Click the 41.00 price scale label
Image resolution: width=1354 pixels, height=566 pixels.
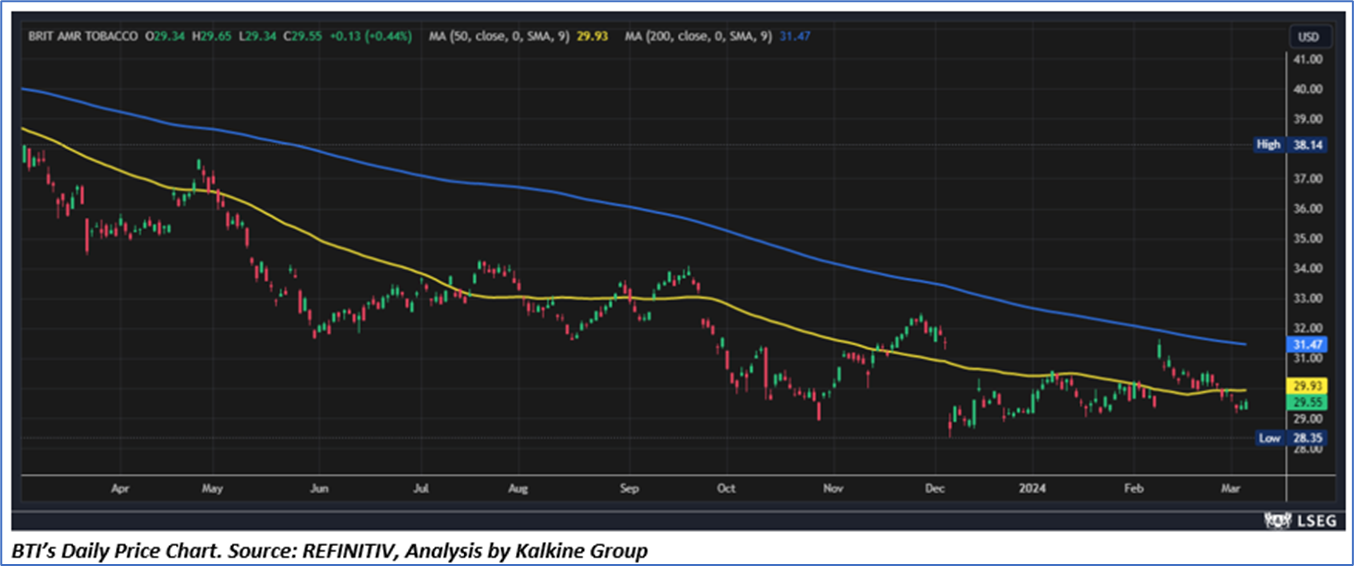click(1308, 59)
